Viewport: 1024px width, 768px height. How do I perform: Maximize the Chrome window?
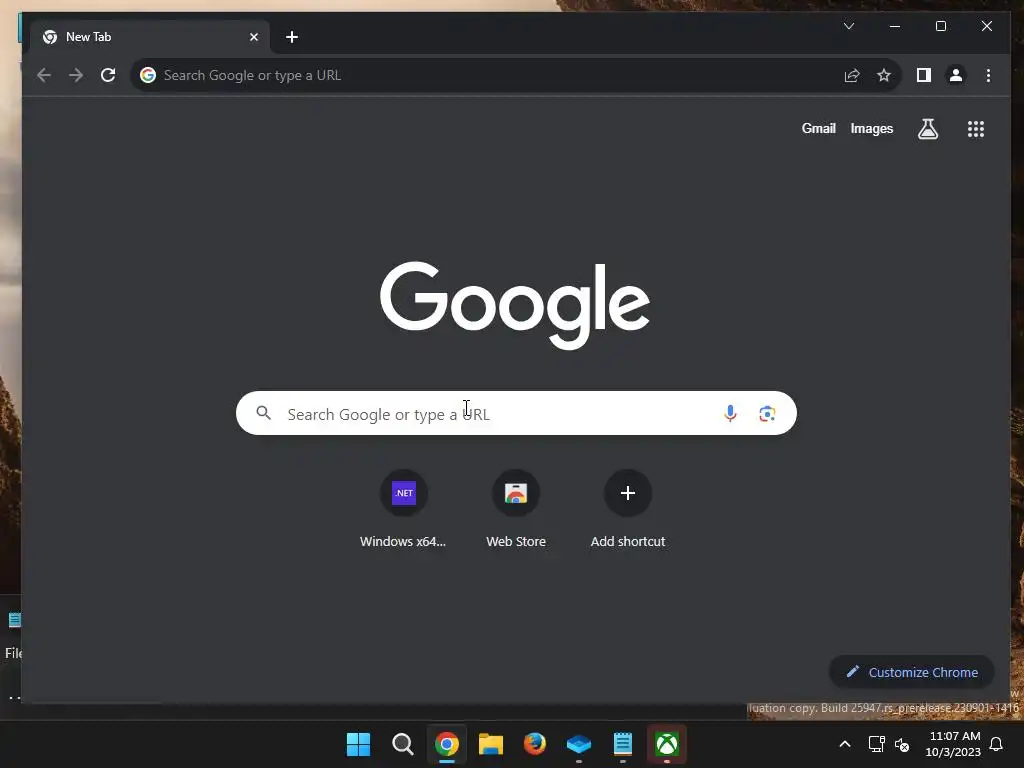pos(940,26)
